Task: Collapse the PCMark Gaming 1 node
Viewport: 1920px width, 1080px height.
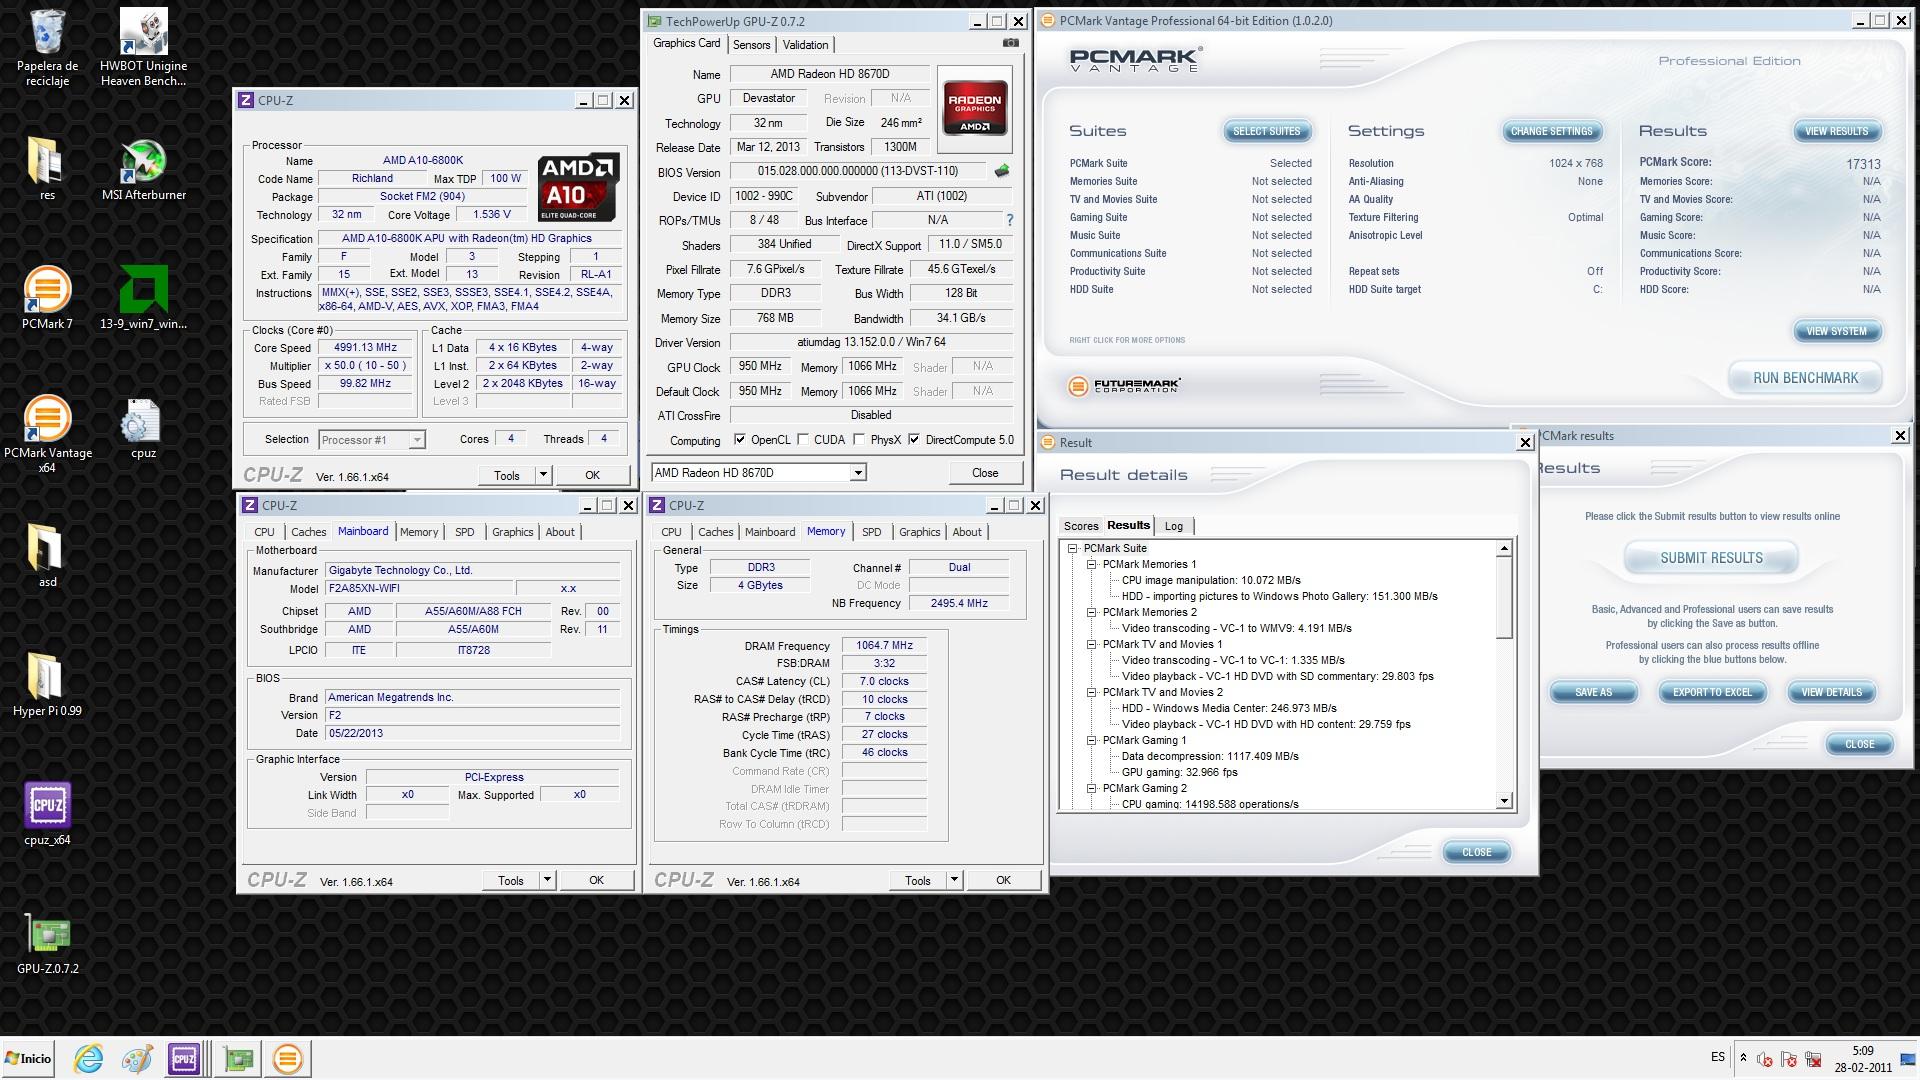Action: click(x=1092, y=741)
